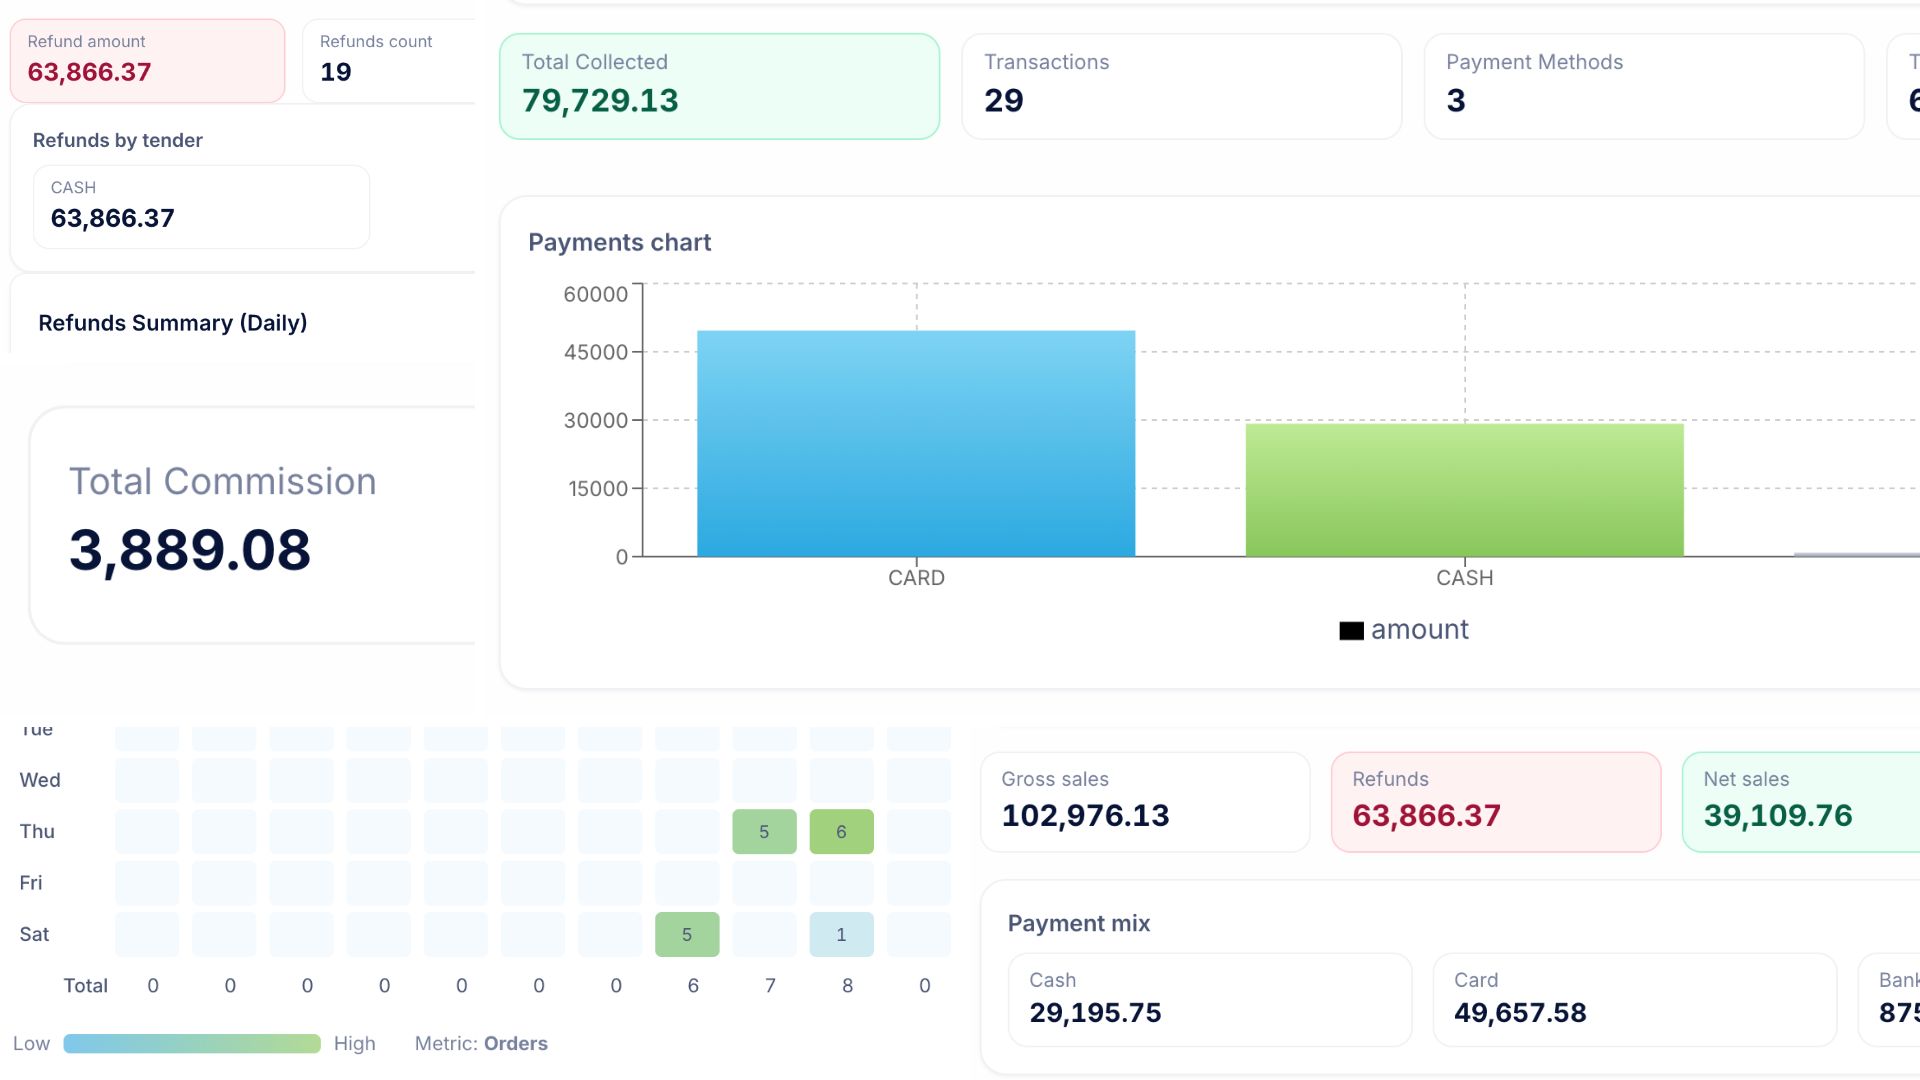
Task: Click the Total Collected card showing 79,729.13
Action: click(718, 85)
